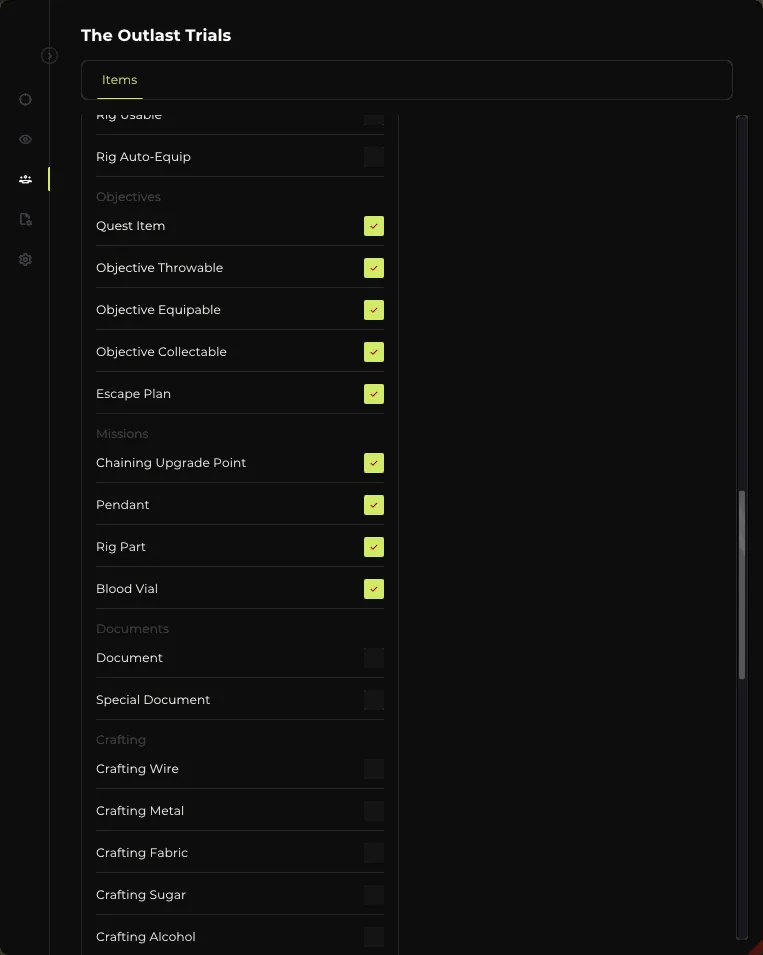Disable the Objective Throwable checkbox
This screenshot has height=955, width=763.
(x=374, y=268)
